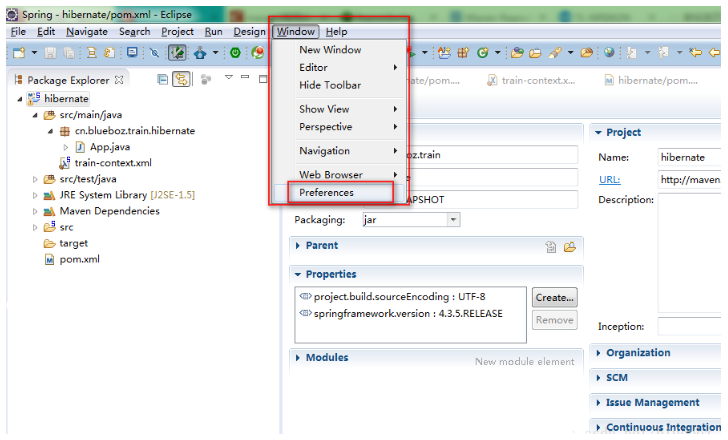Click the Open Web Browser globe icon
Viewport: 728px width, 440px height.
pyautogui.click(x=608, y=53)
